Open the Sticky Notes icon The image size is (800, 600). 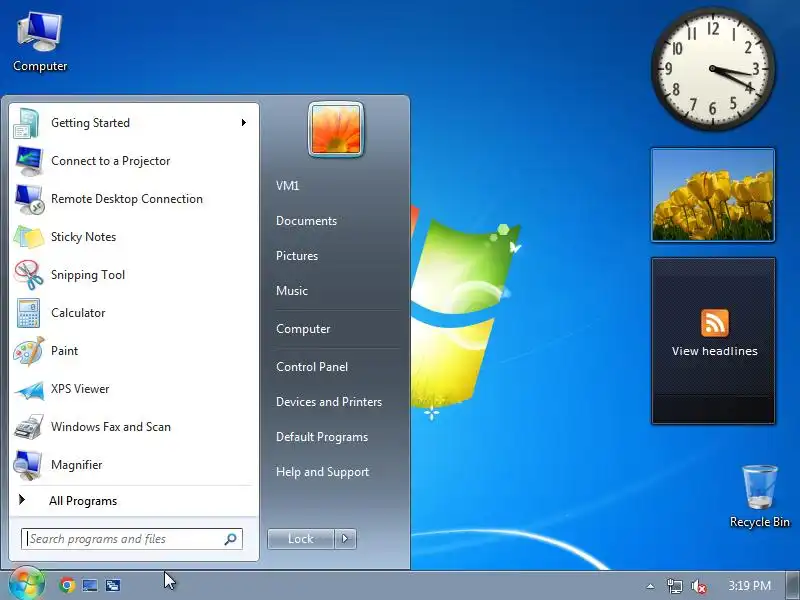29,237
